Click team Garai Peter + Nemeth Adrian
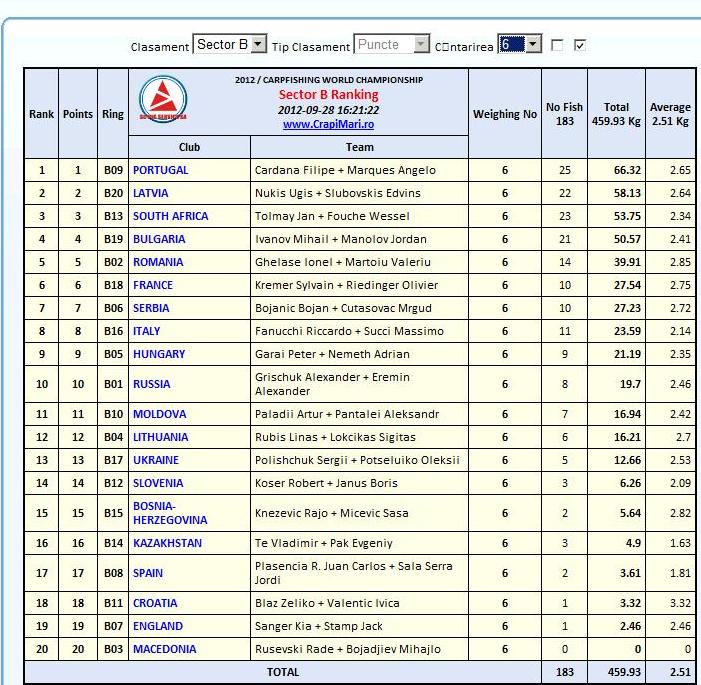 click(332, 354)
